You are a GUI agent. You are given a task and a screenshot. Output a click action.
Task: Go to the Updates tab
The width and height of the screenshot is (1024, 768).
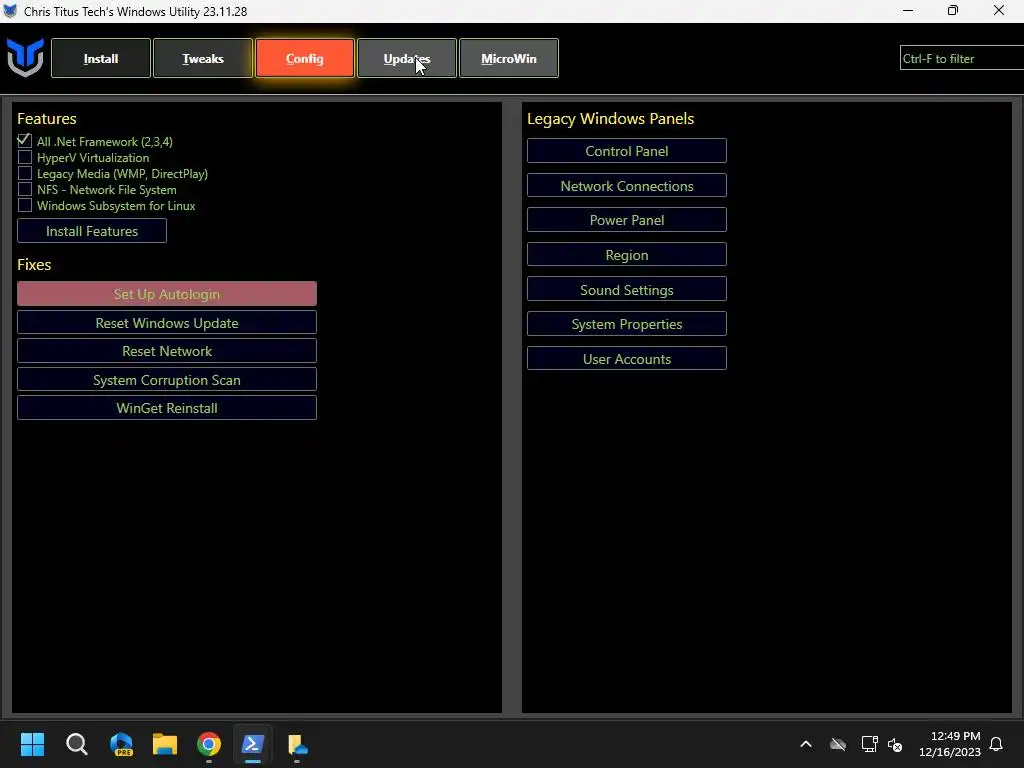tap(407, 58)
